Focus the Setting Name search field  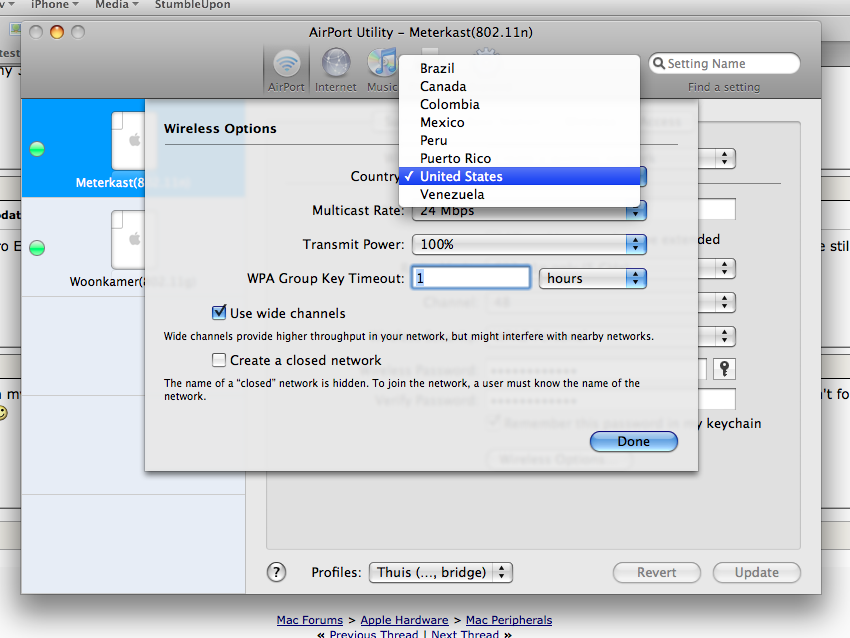pos(724,63)
